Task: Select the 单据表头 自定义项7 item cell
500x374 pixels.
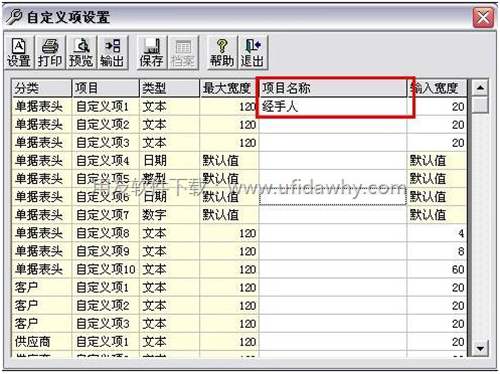Action: [106, 215]
